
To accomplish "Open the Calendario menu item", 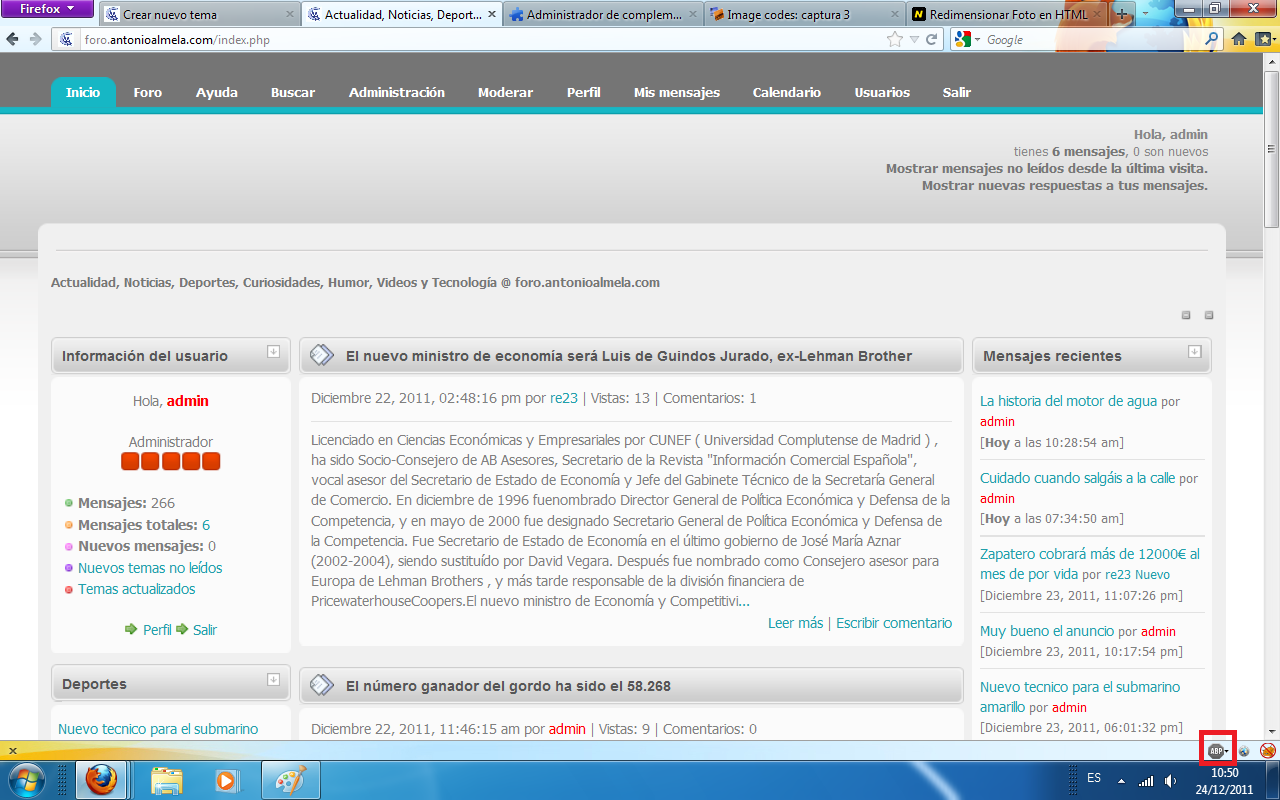I will click(x=787, y=92).
